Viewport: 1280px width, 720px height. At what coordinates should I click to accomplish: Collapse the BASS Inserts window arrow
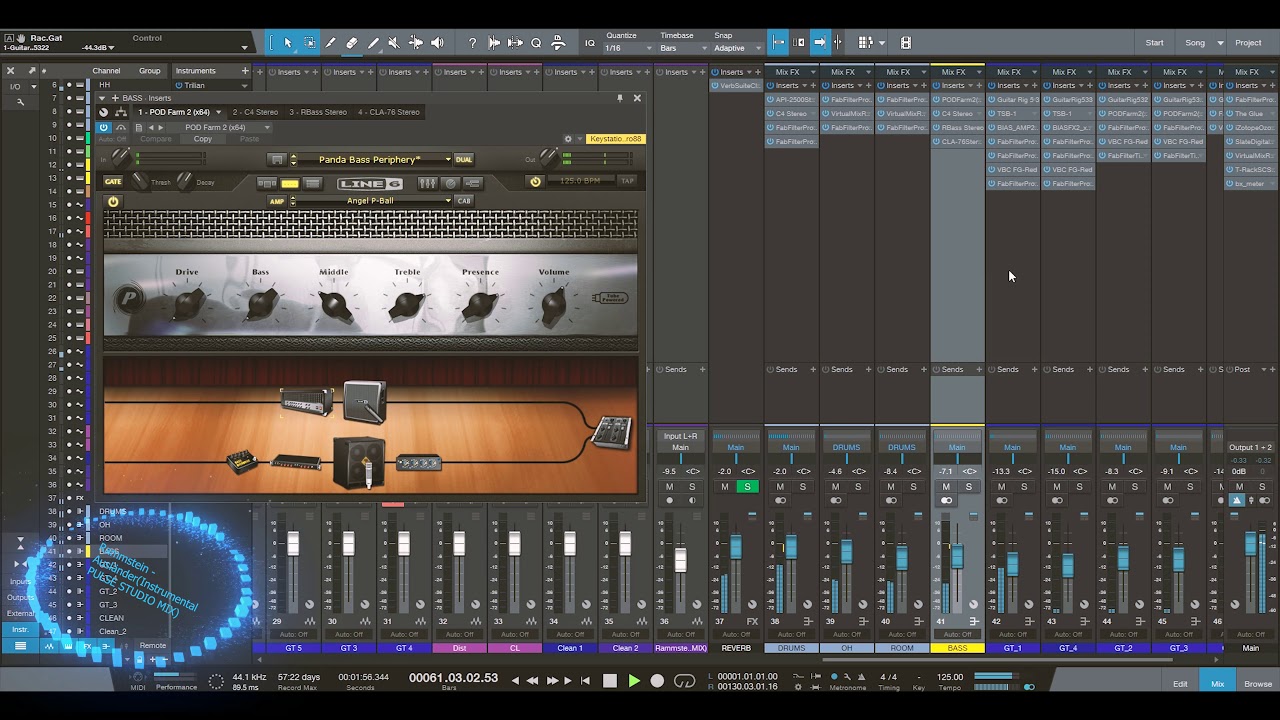[x=102, y=98]
